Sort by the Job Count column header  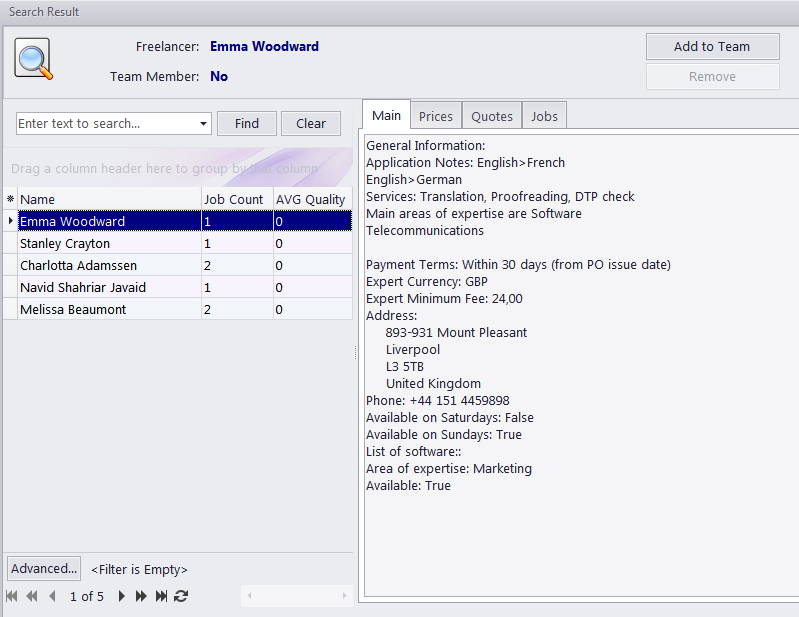[x=237, y=199]
